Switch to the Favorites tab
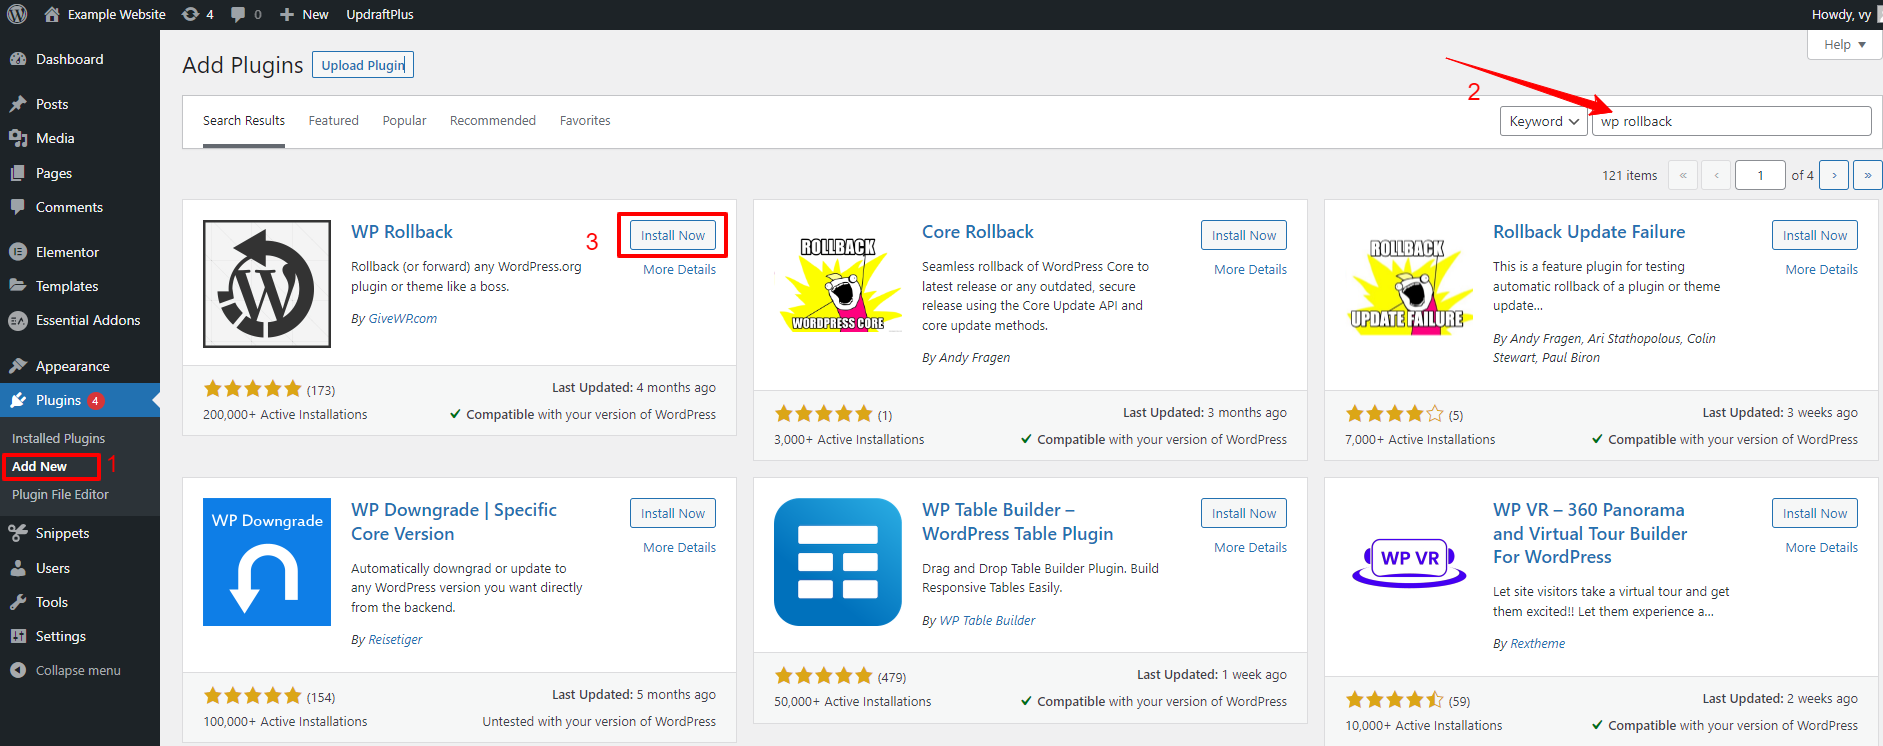 (585, 121)
